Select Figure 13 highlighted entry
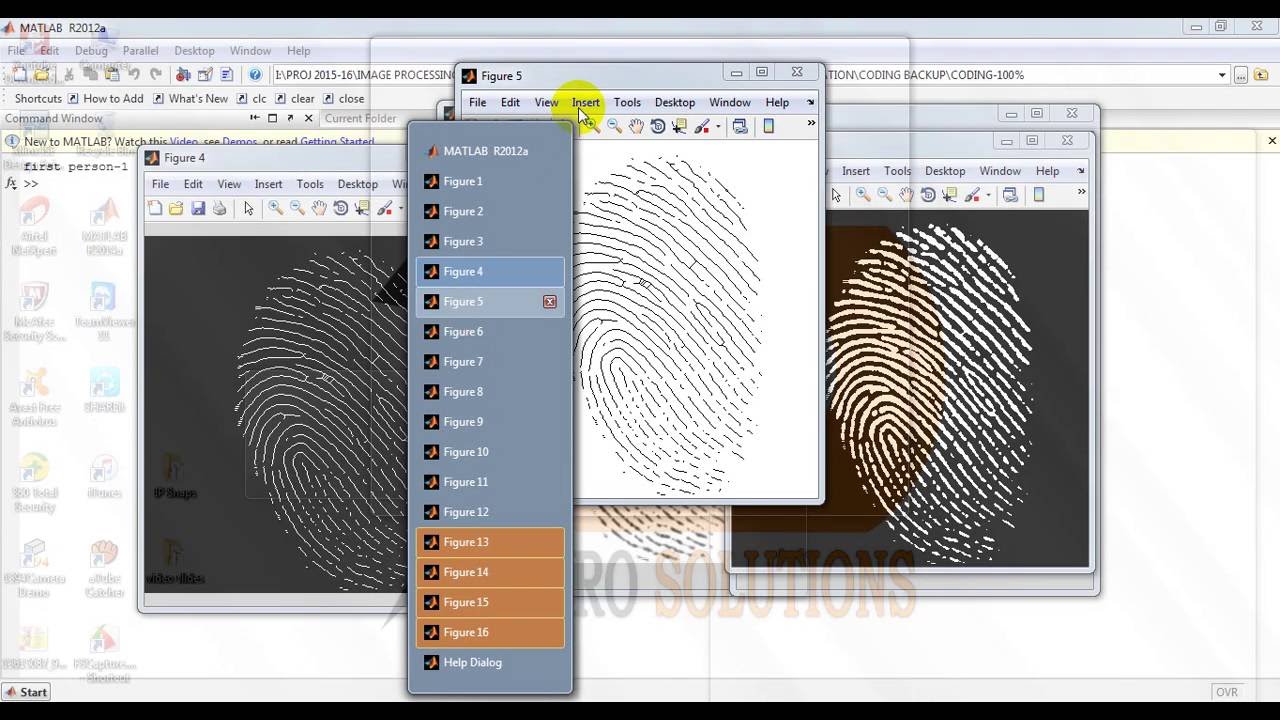1280x720 pixels. 490,542
